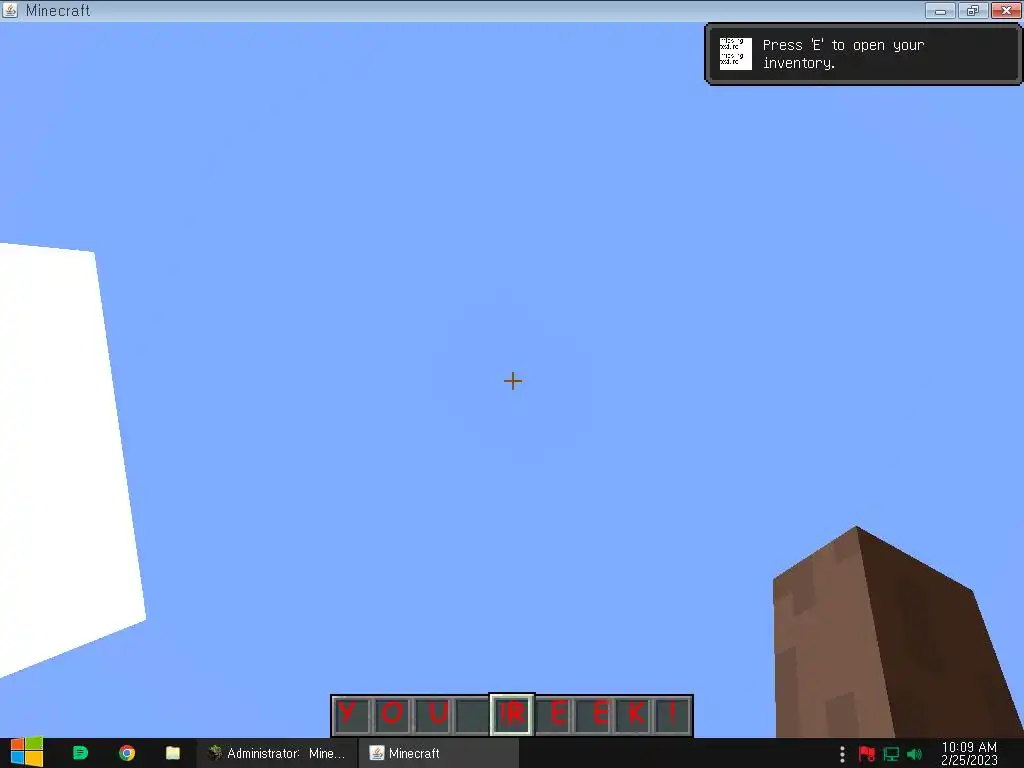Viewport: 1024px width, 768px height.
Task: Select the hotbar slot labeled O
Action: coord(392,714)
